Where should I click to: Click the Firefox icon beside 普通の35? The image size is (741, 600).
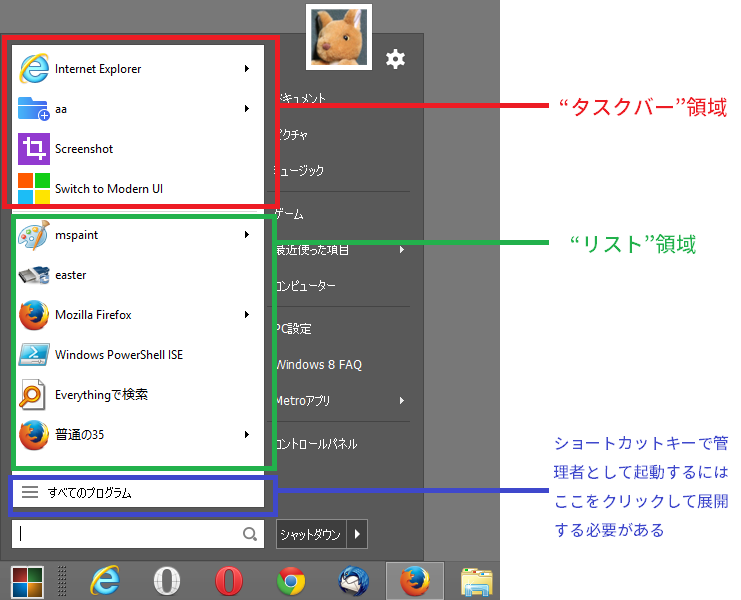(34, 435)
